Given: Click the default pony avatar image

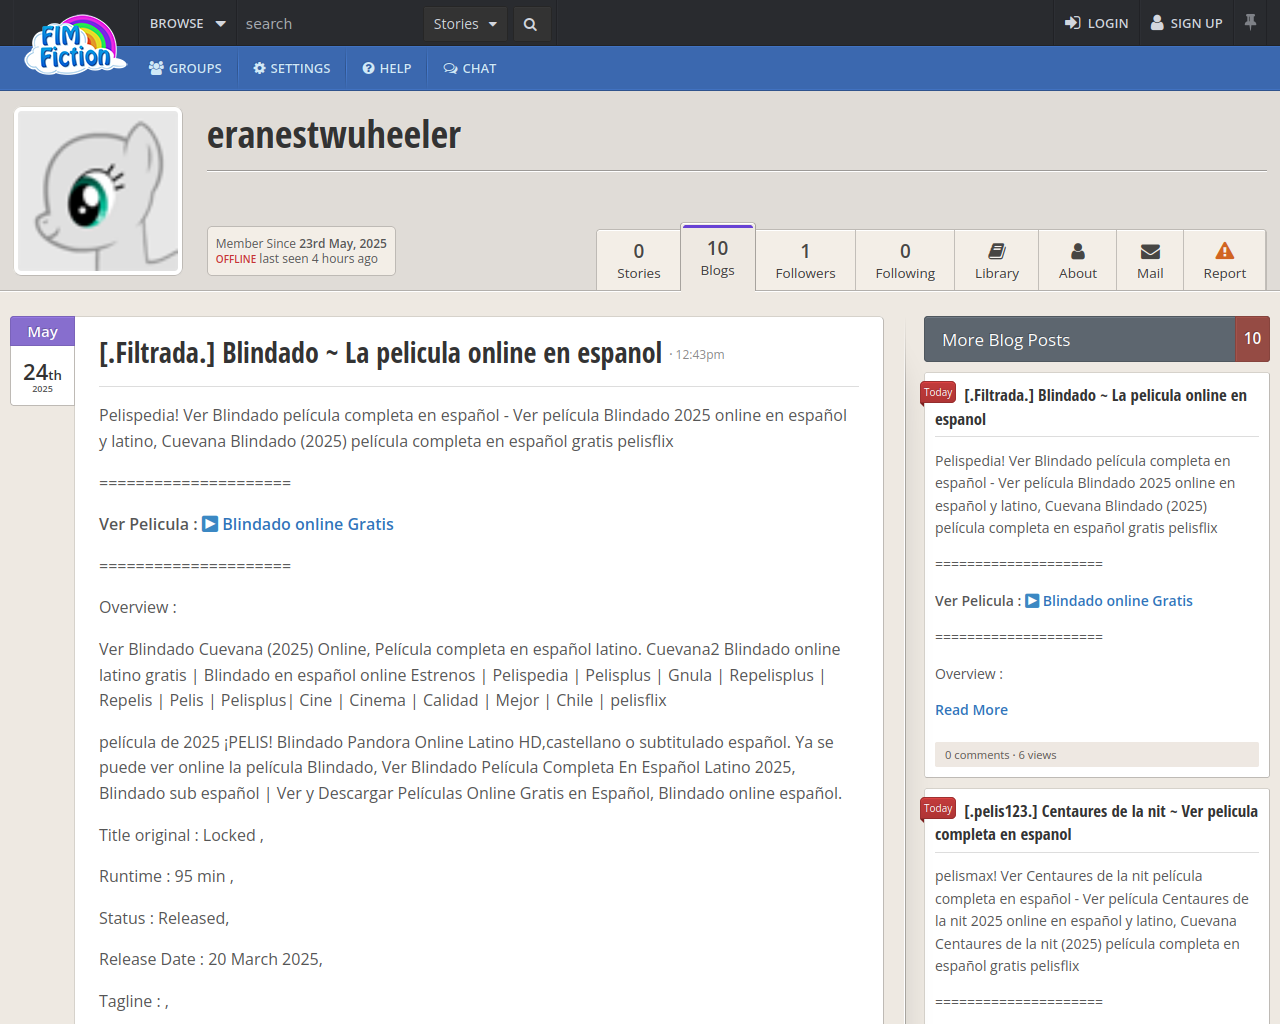Looking at the screenshot, I should click(x=98, y=191).
